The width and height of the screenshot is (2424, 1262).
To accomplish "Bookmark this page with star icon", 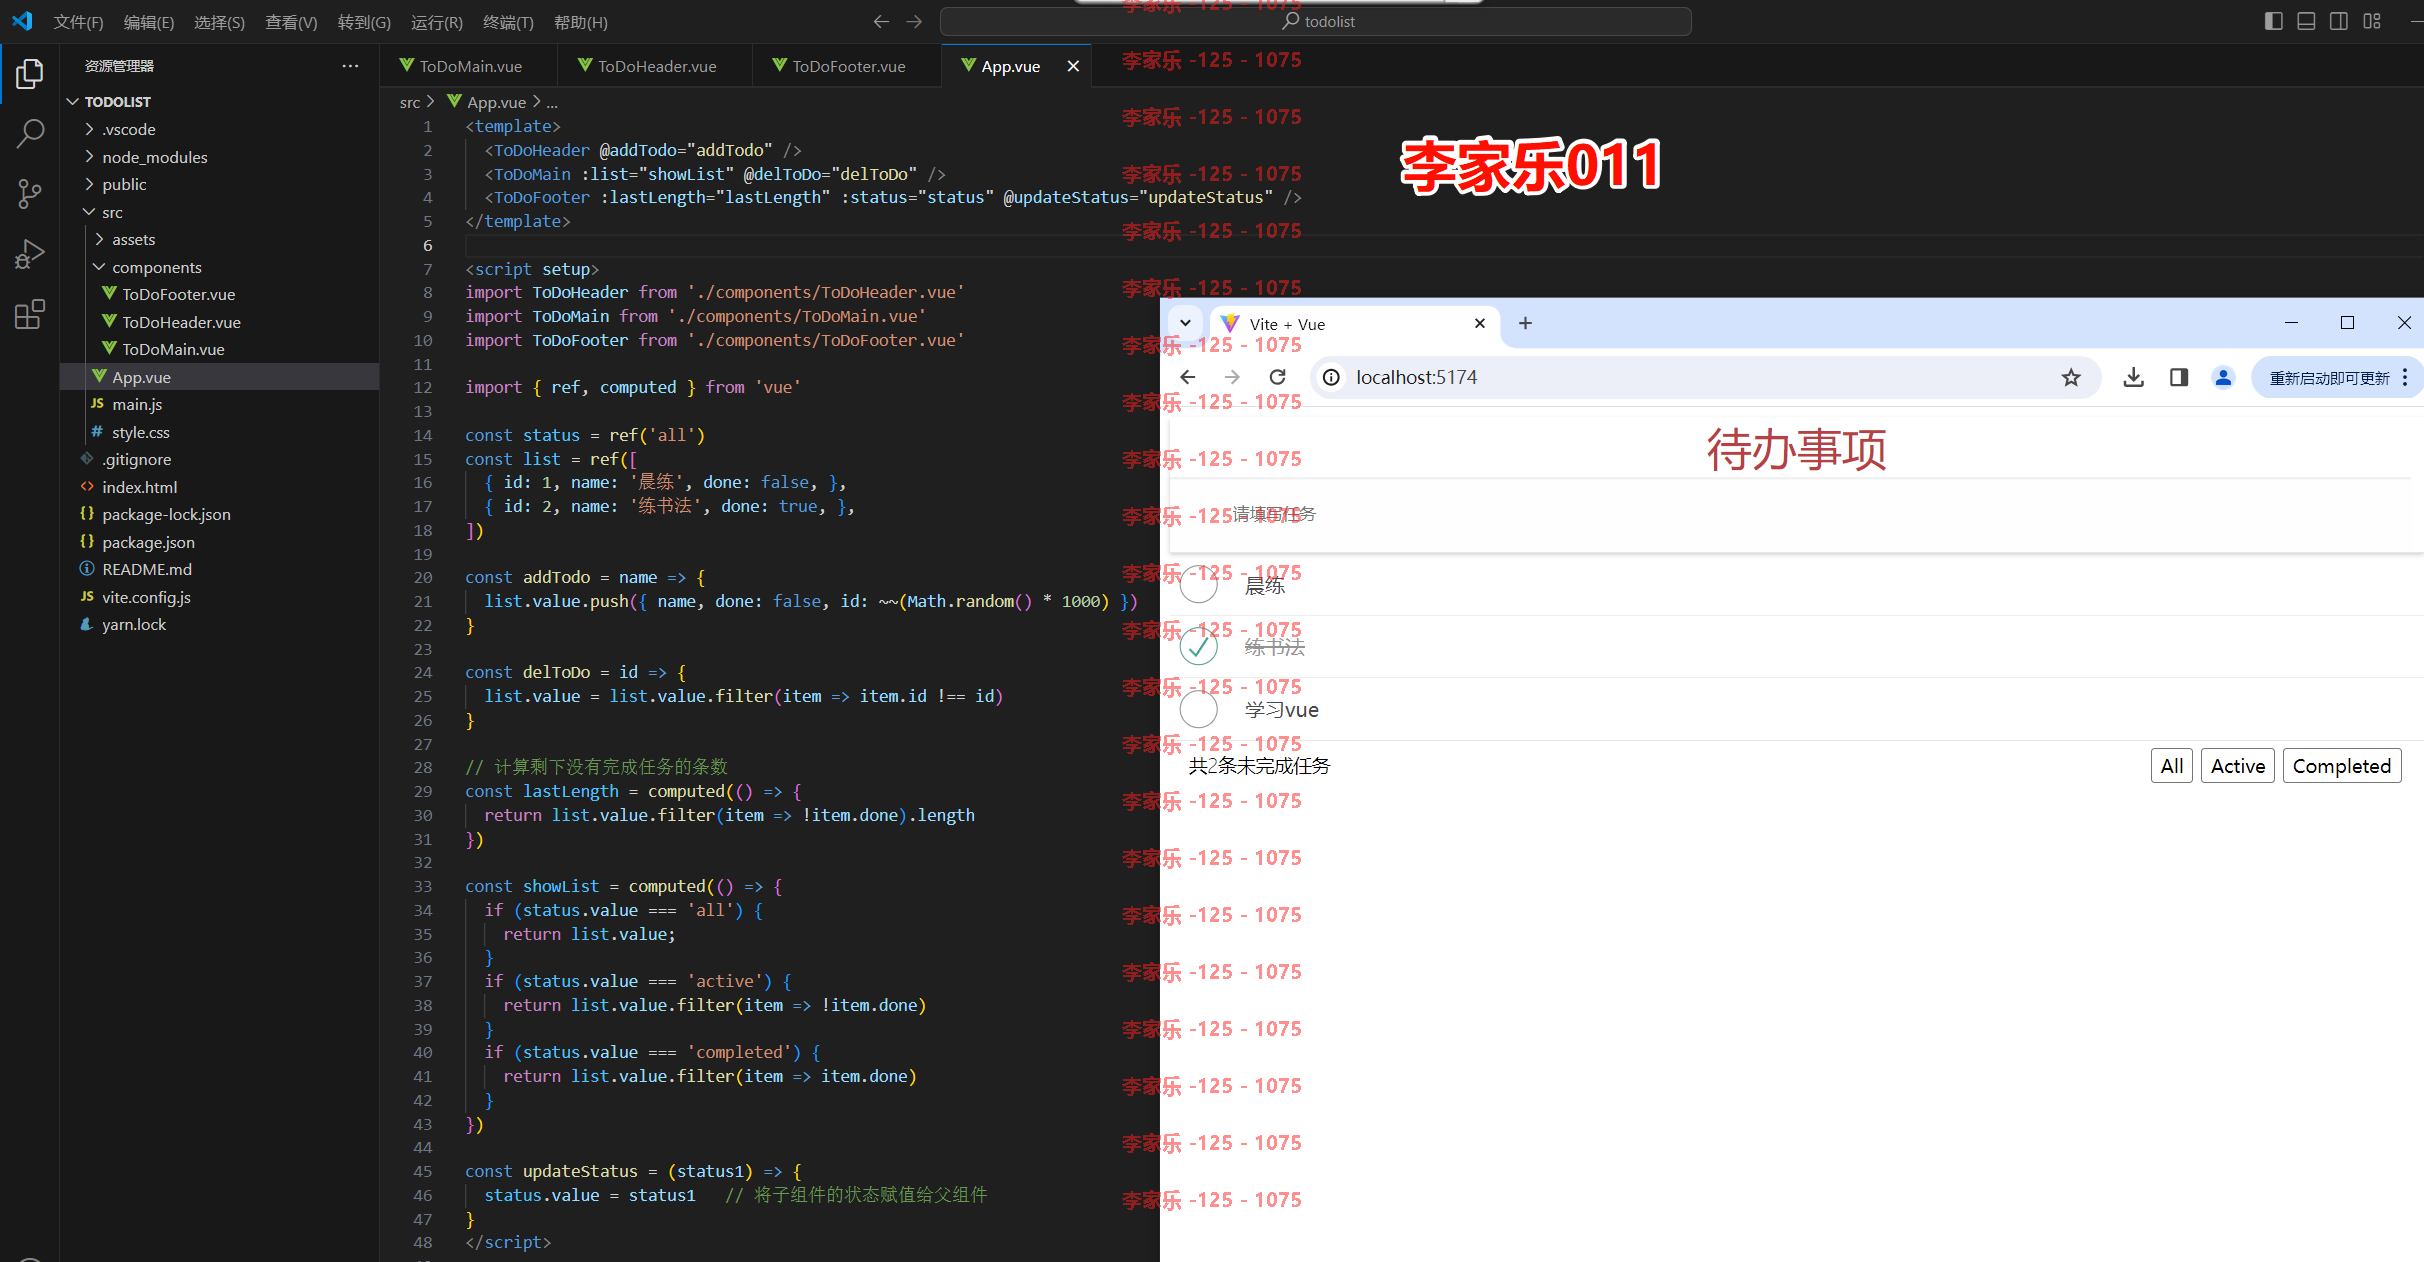I will click(x=2070, y=377).
